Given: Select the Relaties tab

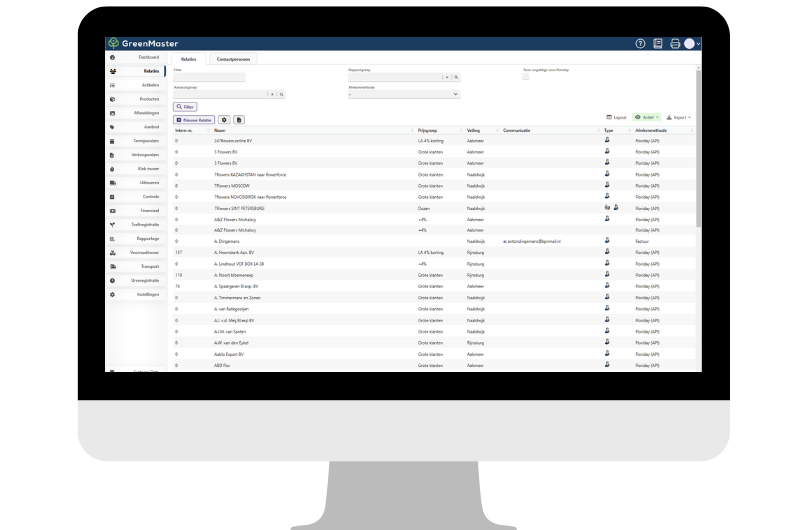Looking at the screenshot, I should tap(188, 59).
